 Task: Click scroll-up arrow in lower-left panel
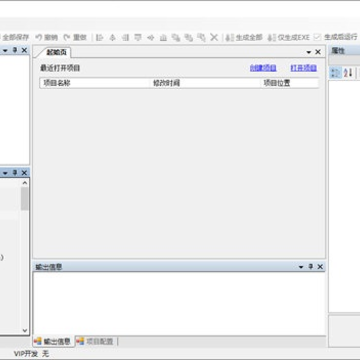coord(25,183)
